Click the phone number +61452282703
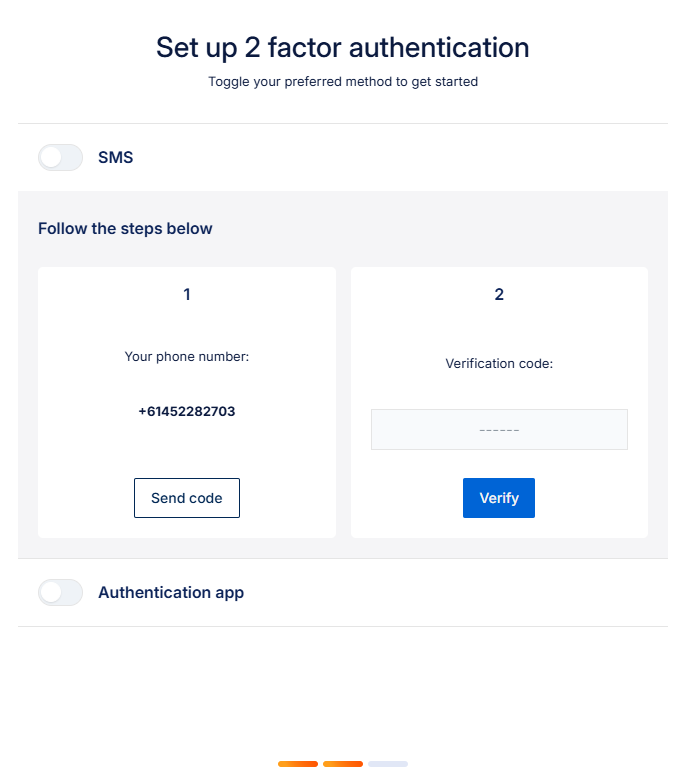Image resolution: width=680 pixels, height=773 pixels. click(187, 411)
